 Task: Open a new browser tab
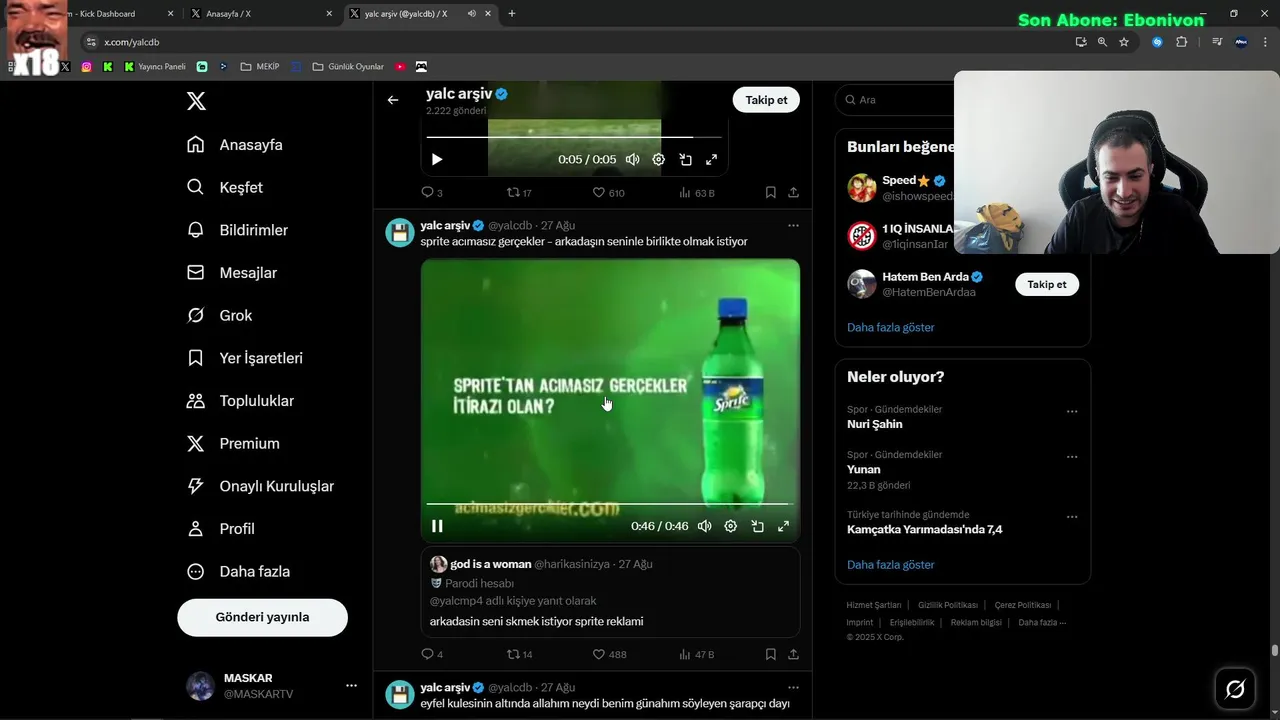512,14
